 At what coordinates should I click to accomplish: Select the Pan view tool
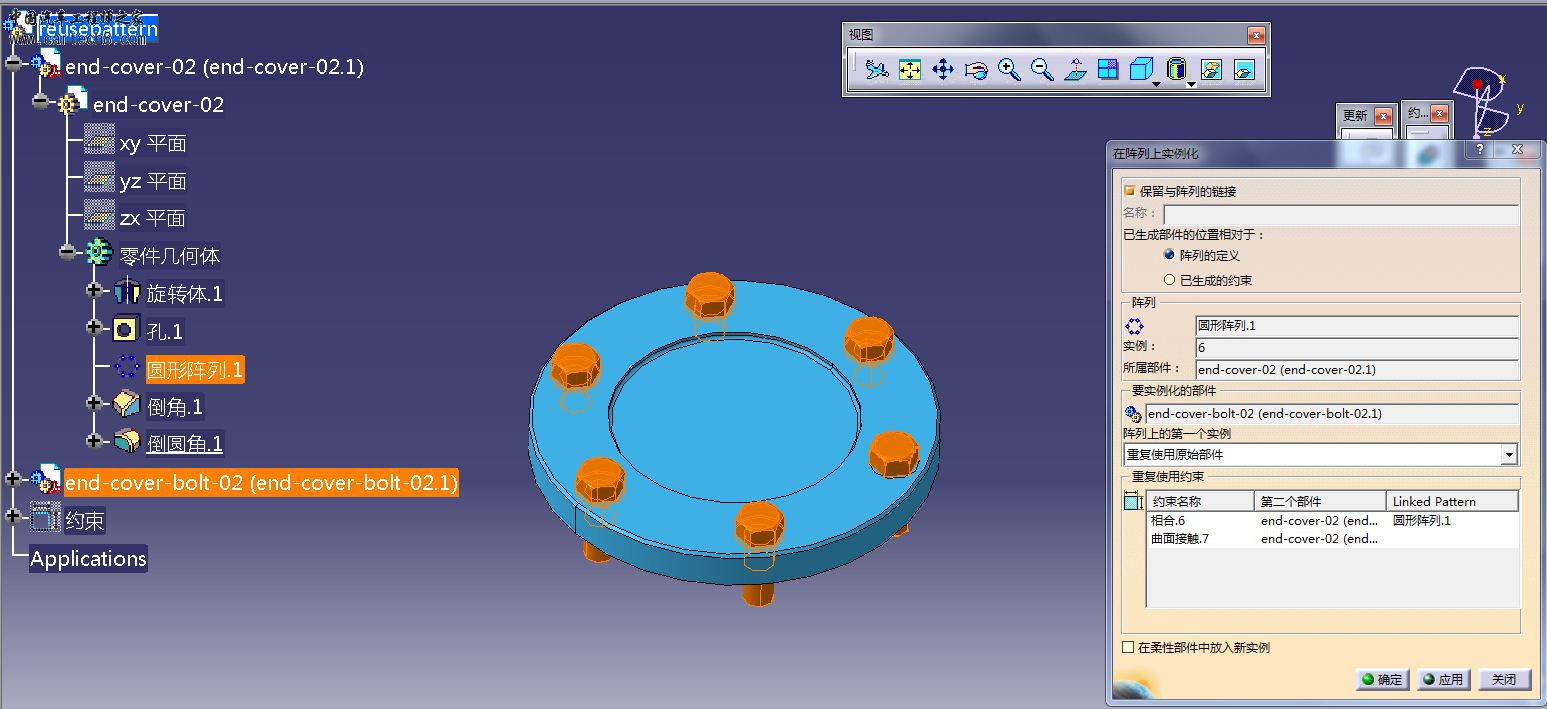pyautogui.click(x=943, y=70)
